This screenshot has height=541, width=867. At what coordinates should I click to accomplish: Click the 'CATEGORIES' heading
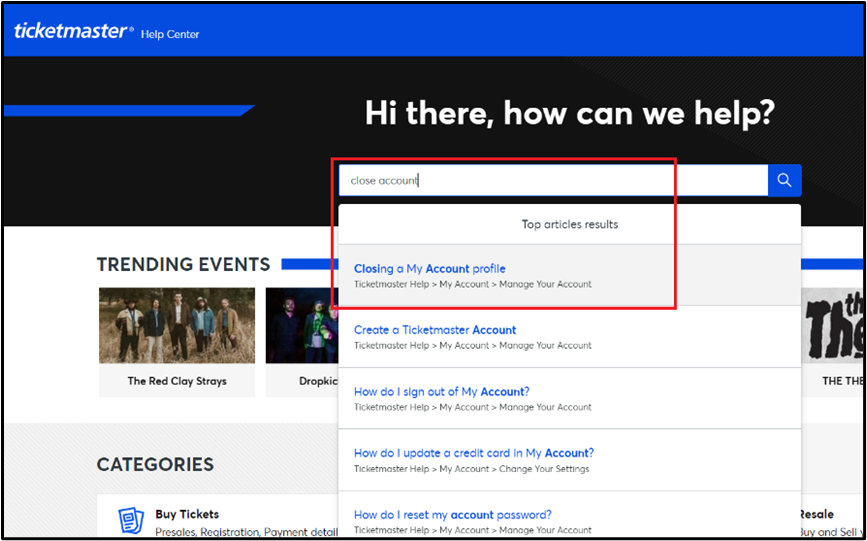155,464
